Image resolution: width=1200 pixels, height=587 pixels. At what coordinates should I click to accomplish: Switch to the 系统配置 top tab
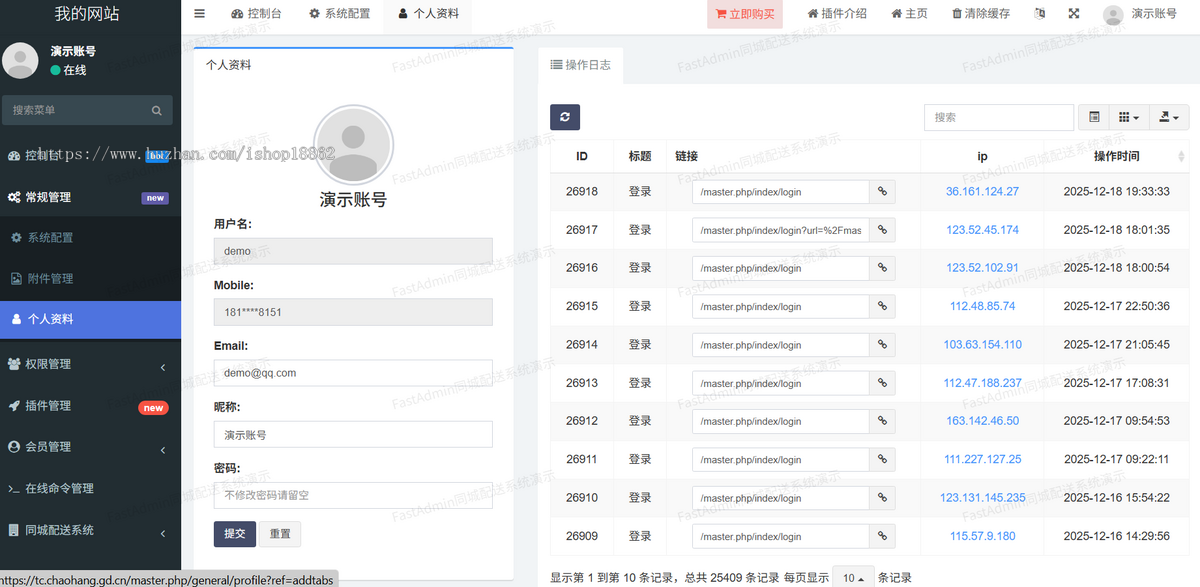coord(340,14)
